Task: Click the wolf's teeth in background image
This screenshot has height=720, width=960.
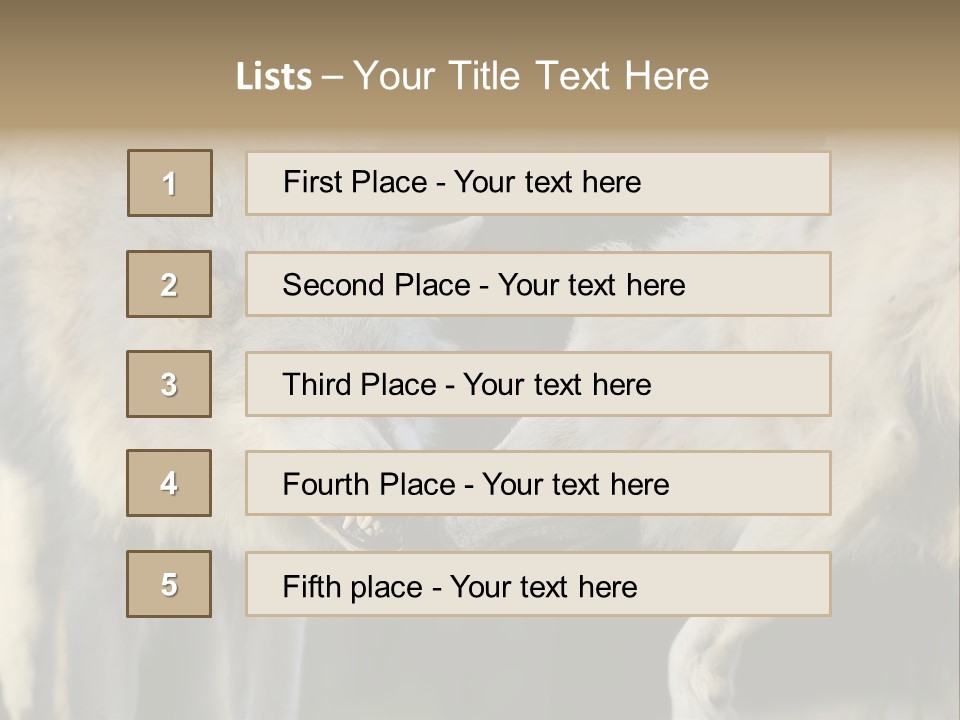Action: point(360,524)
